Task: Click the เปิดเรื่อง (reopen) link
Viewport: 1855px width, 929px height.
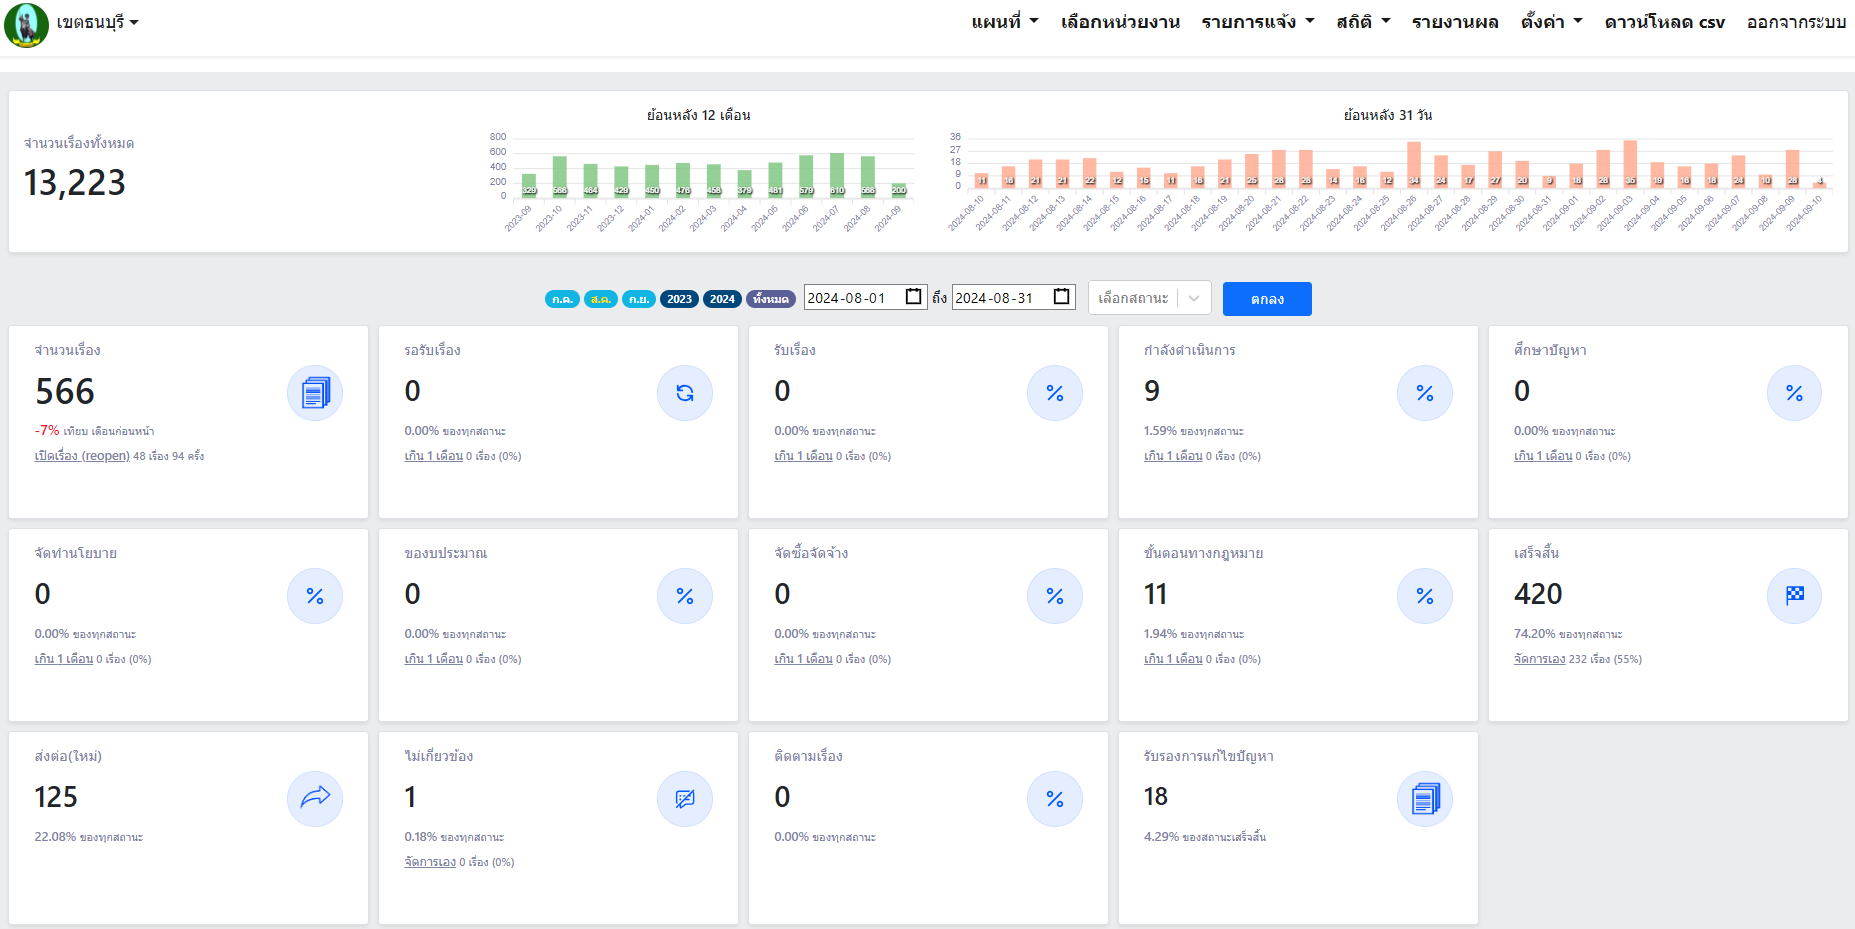Action: tap(82, 456)
